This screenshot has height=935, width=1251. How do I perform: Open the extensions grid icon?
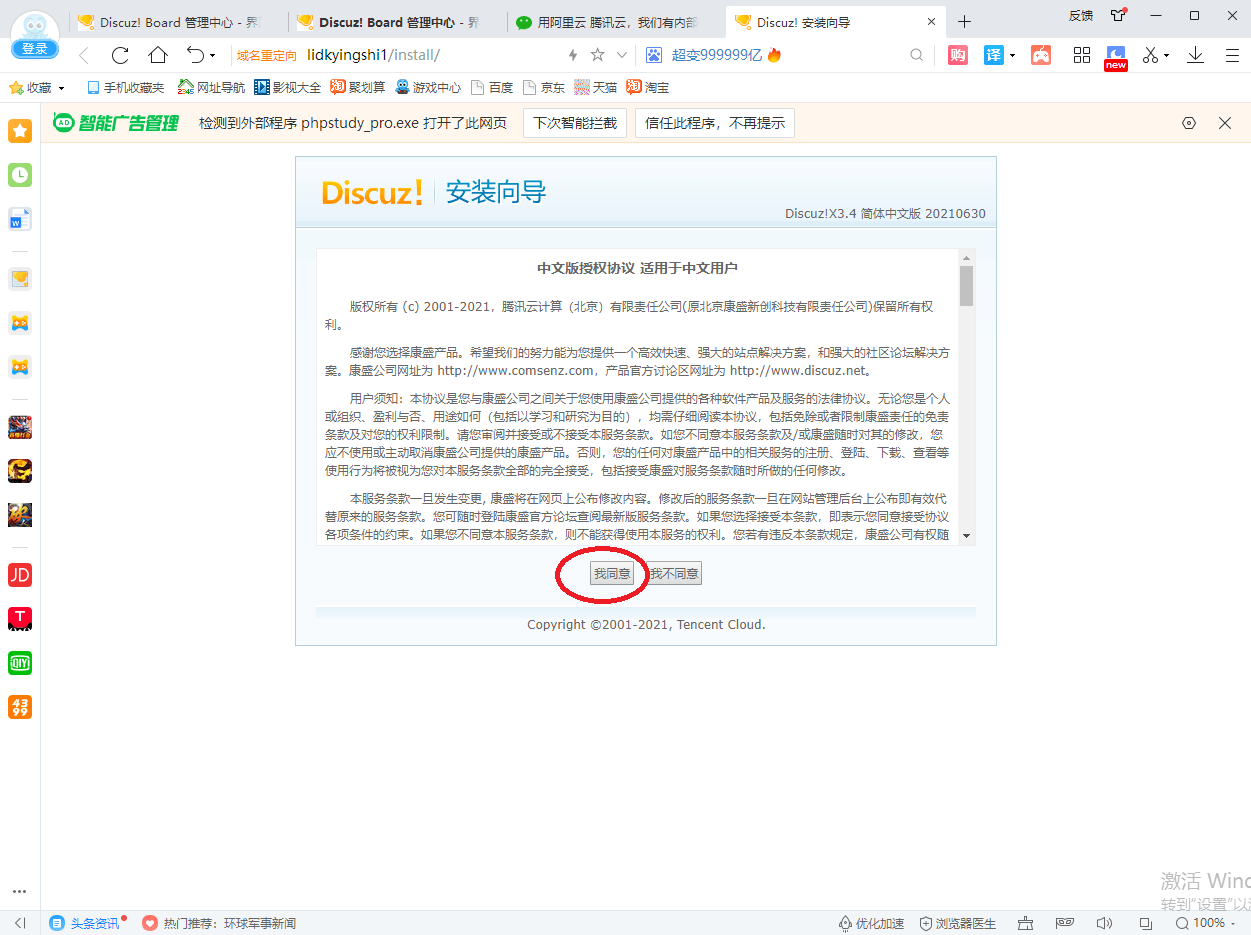pos(1082,55)
